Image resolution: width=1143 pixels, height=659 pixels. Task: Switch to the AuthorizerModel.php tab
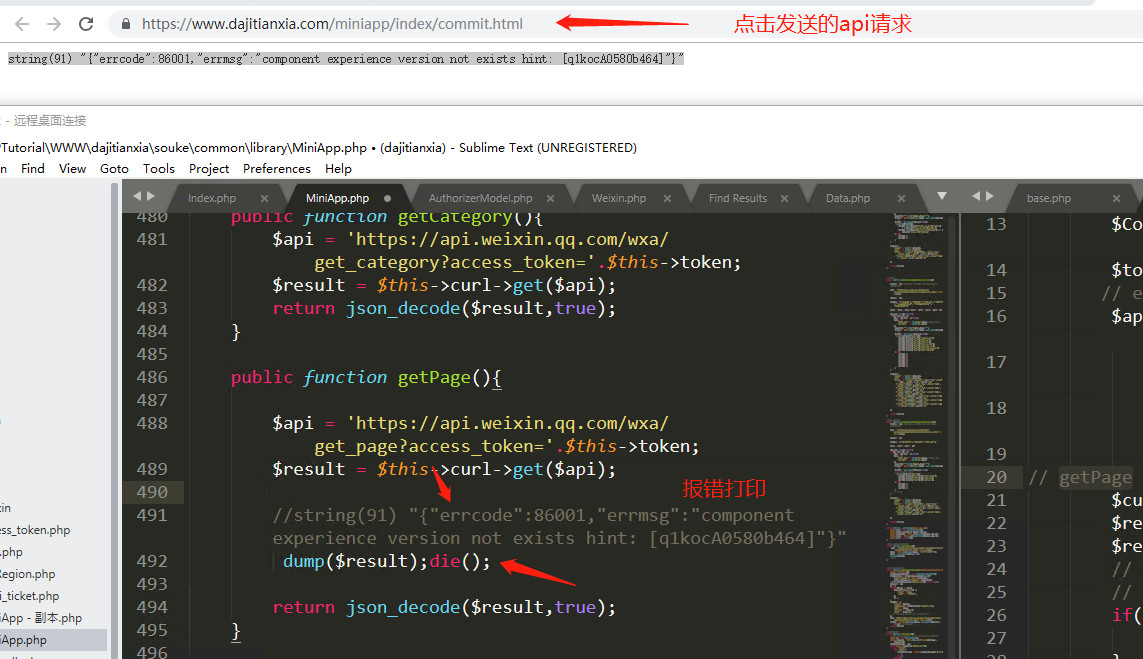click(x=480, y=198)
